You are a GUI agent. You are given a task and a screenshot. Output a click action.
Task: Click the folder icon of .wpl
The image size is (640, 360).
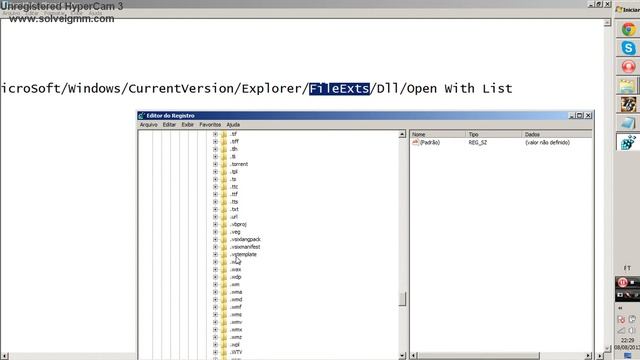click(224, 344)
